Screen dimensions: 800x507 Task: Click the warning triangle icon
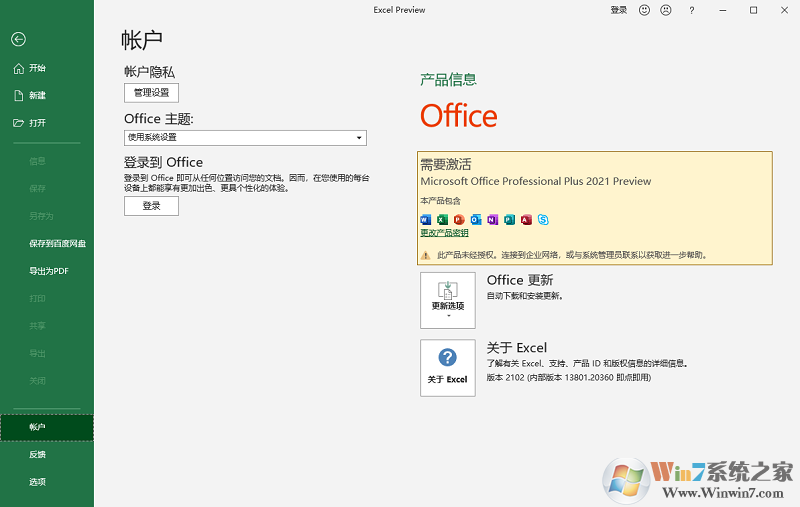[426, 255]
